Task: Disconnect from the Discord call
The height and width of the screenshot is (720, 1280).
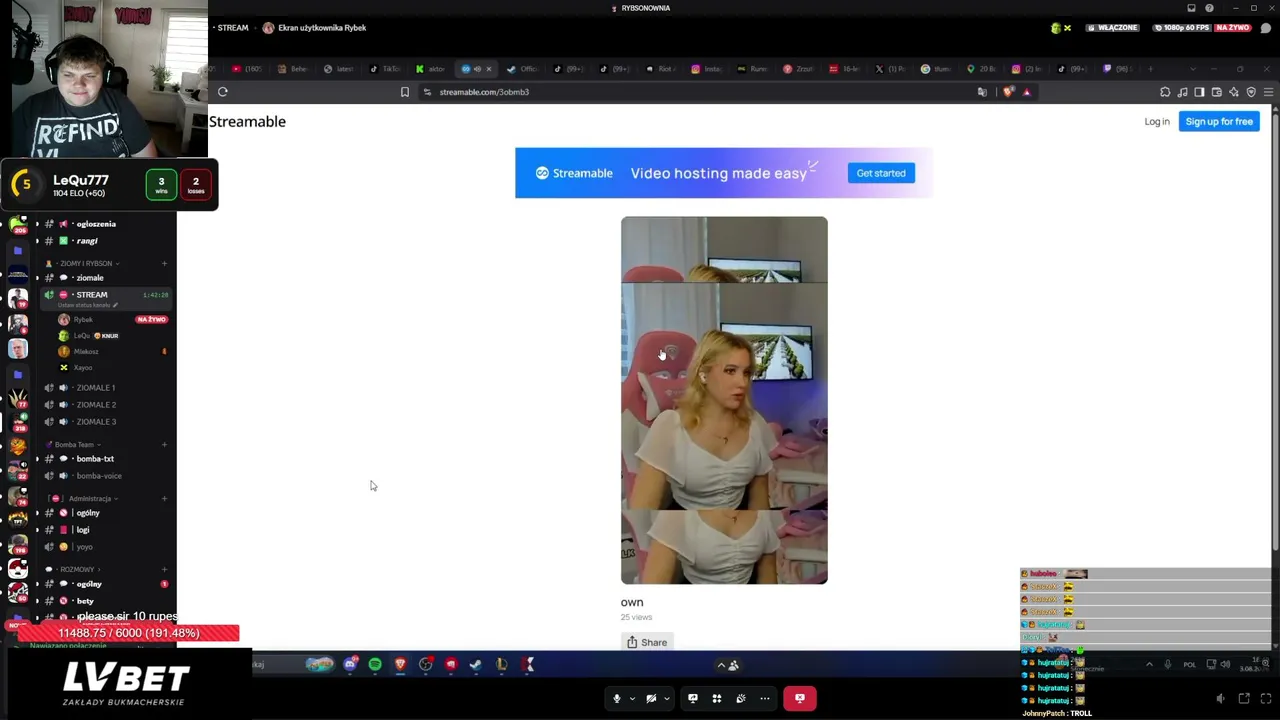Action: 800,698
